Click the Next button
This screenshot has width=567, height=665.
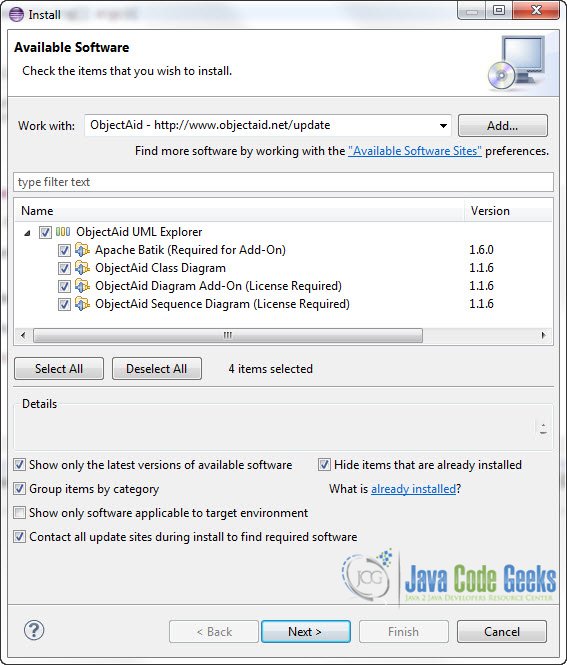pos(306,631)
